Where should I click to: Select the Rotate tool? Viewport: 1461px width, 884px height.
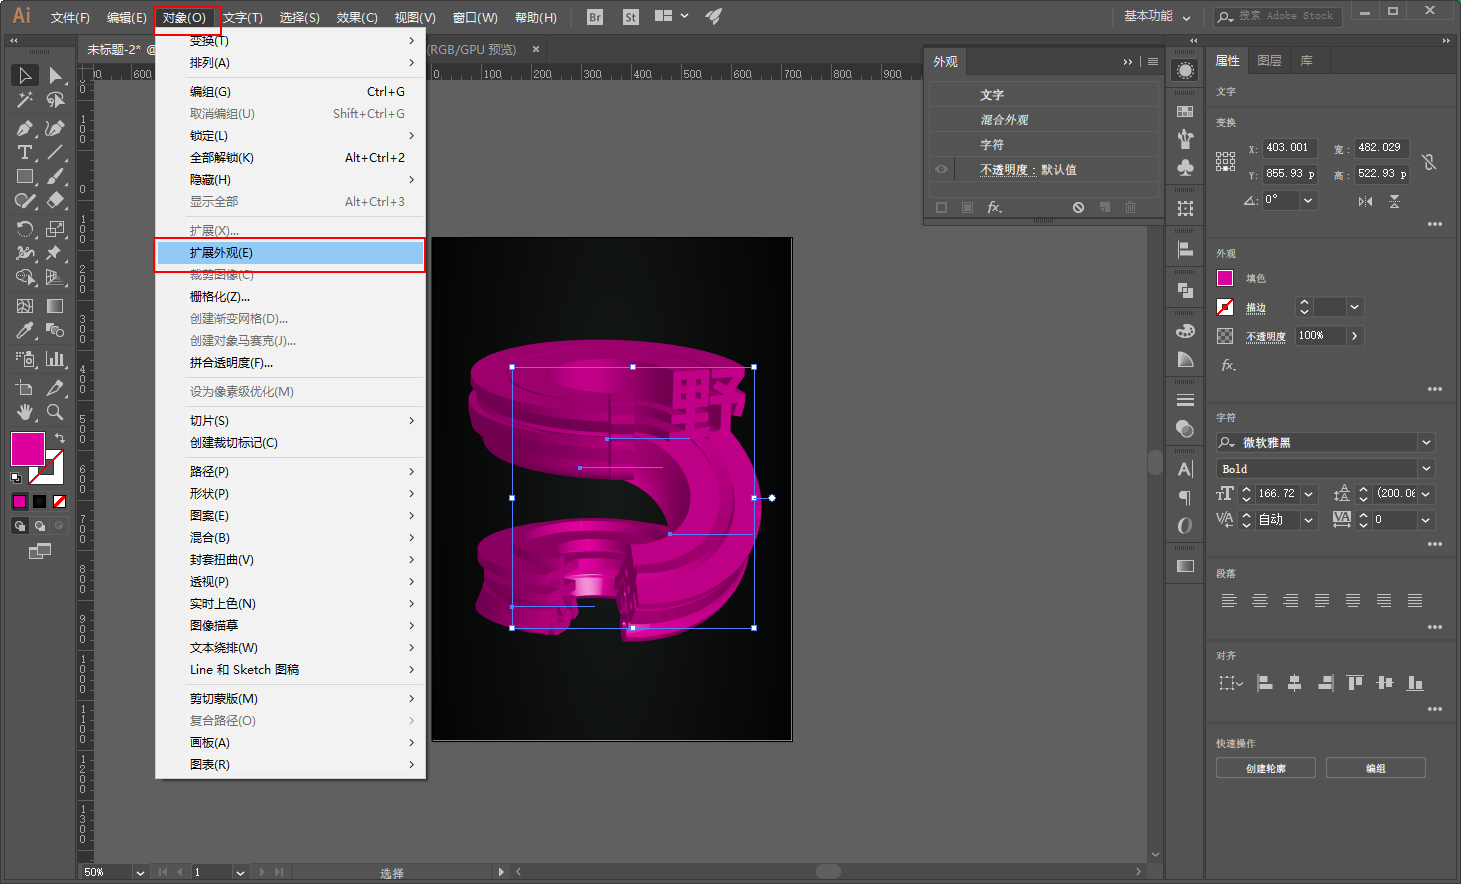point(25,229)
